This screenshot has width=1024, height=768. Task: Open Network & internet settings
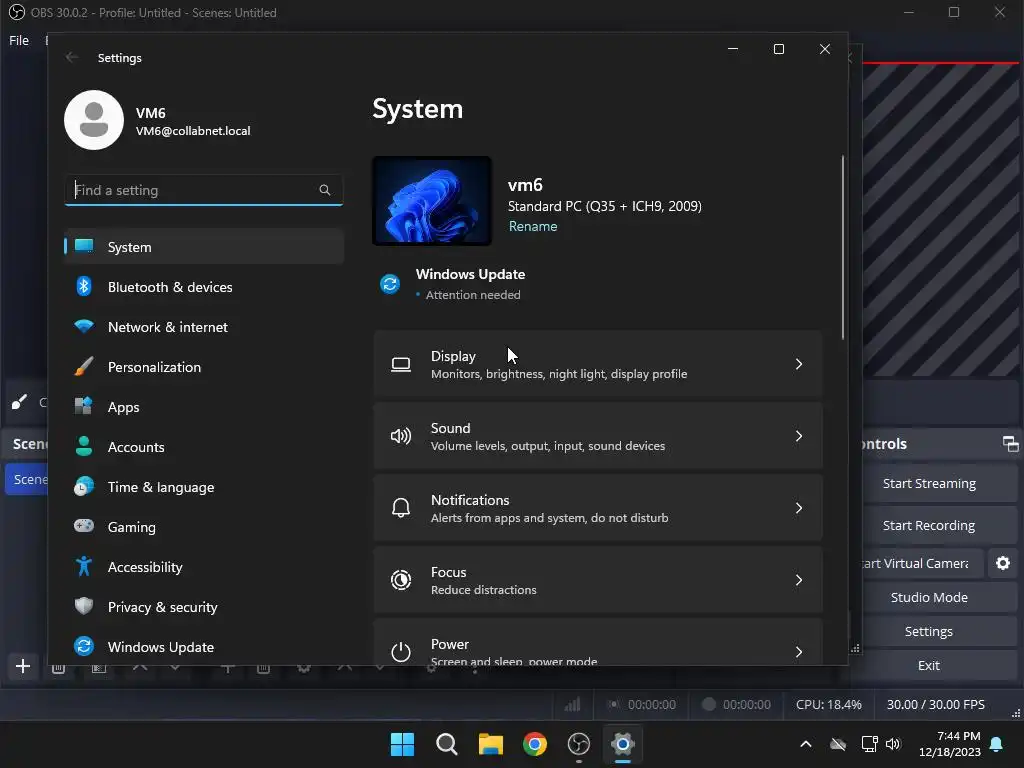[204, 327]
